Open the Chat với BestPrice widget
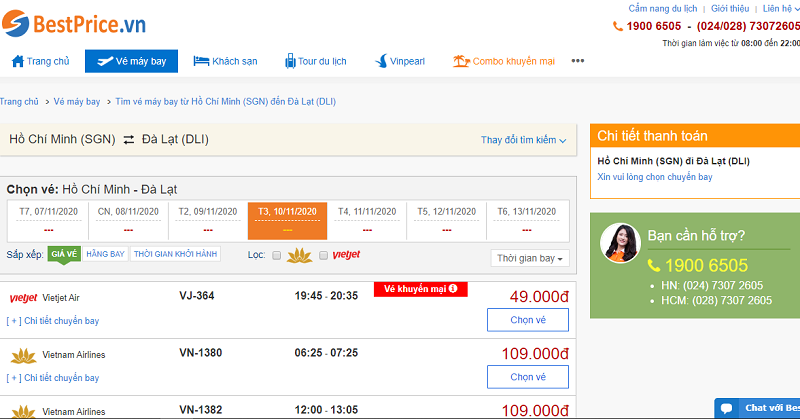This screenshot has width=800, height=420. (x=757, y=408)
